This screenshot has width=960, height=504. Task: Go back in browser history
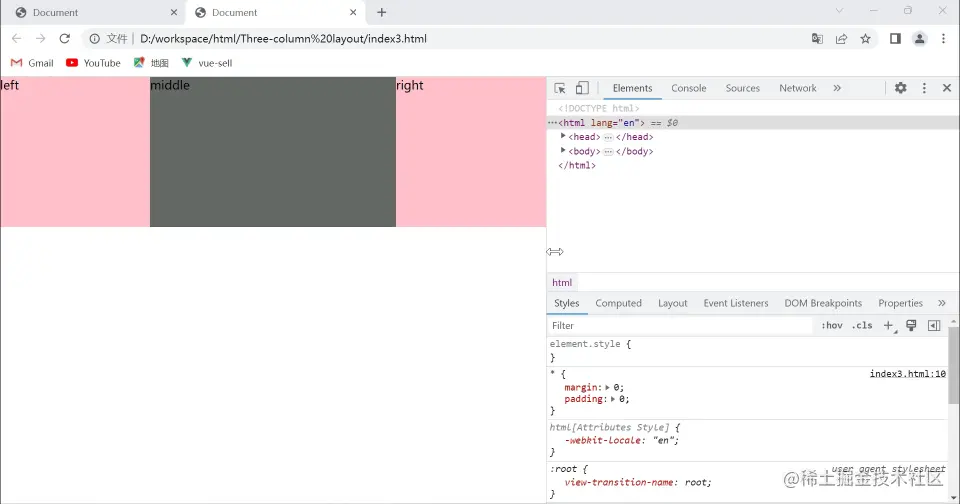(x=17, y=39)
